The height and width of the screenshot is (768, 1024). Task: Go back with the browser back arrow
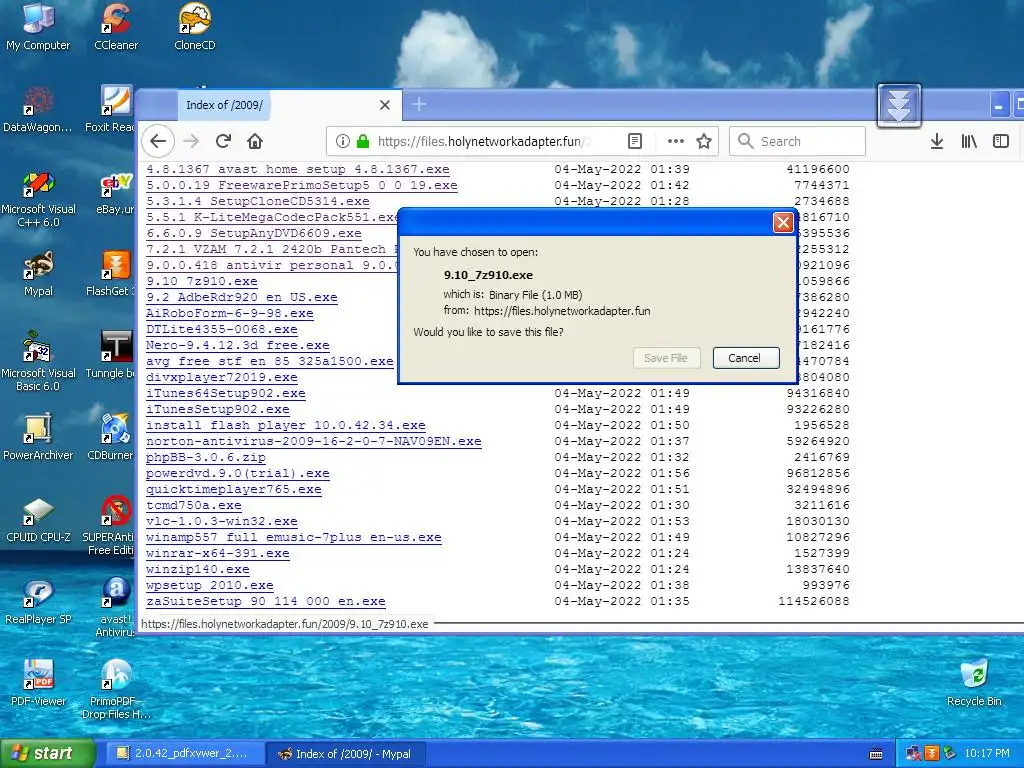pos(158,141)
